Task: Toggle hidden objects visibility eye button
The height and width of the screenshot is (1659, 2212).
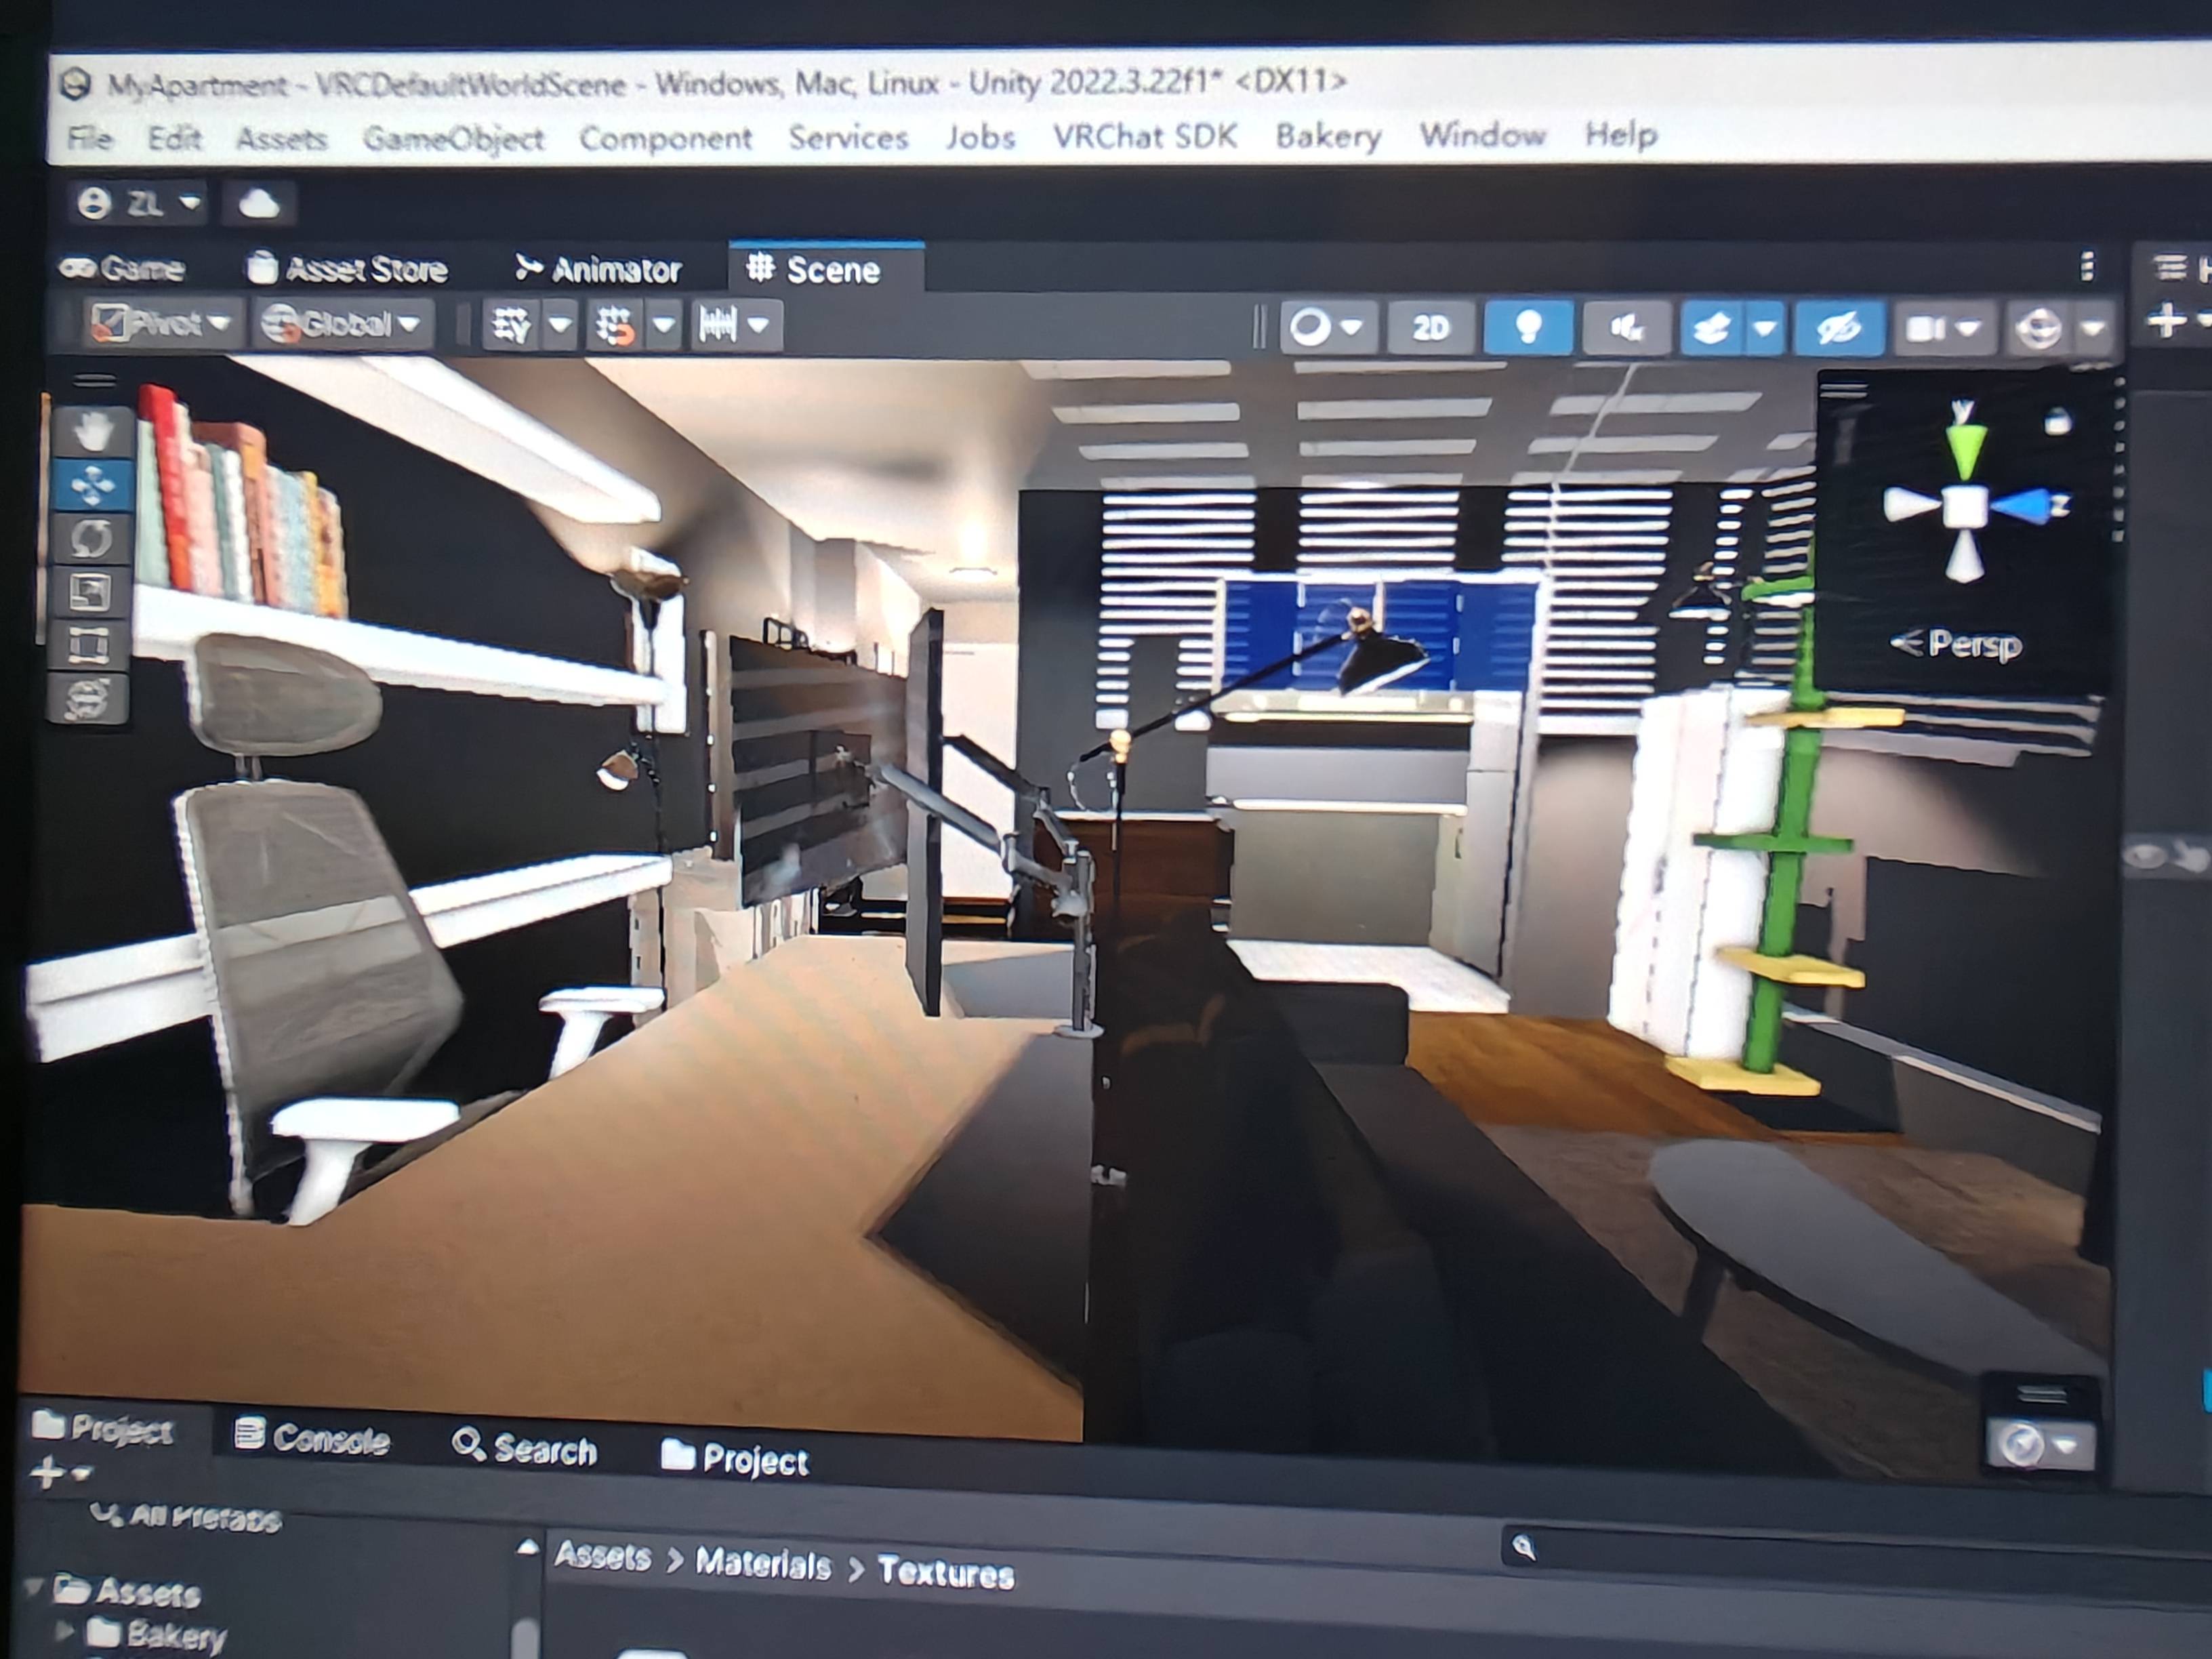Action: [1838, 328]
